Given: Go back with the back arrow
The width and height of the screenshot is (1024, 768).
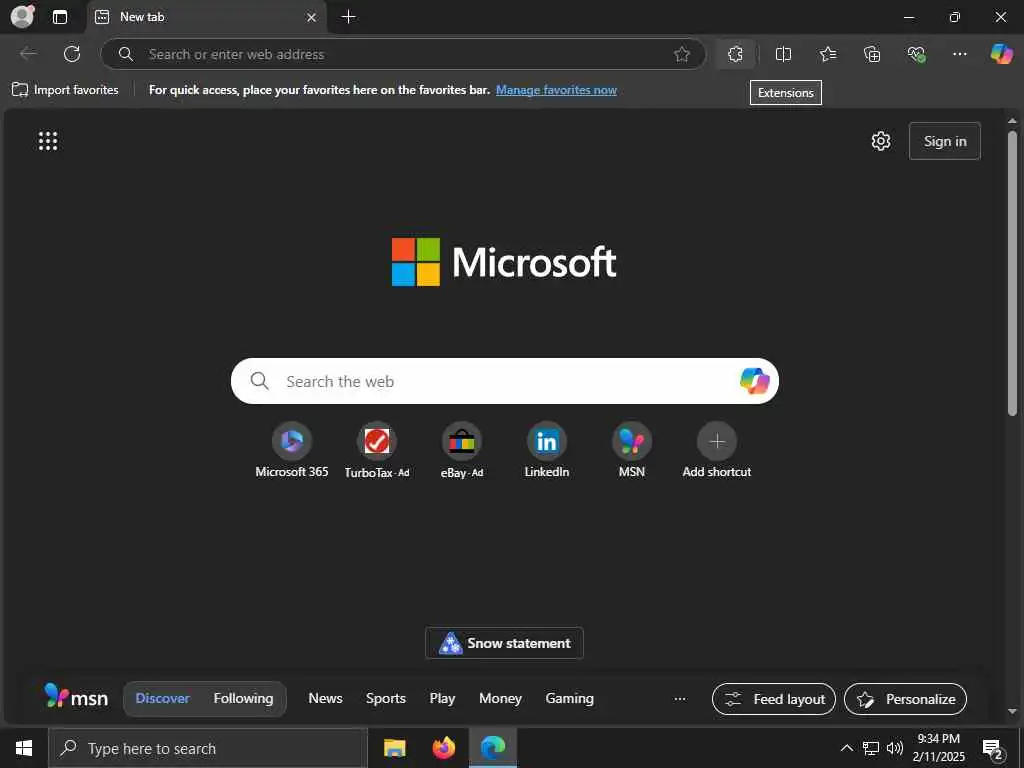Looking at the screenshot, I should tap(29, 54).
